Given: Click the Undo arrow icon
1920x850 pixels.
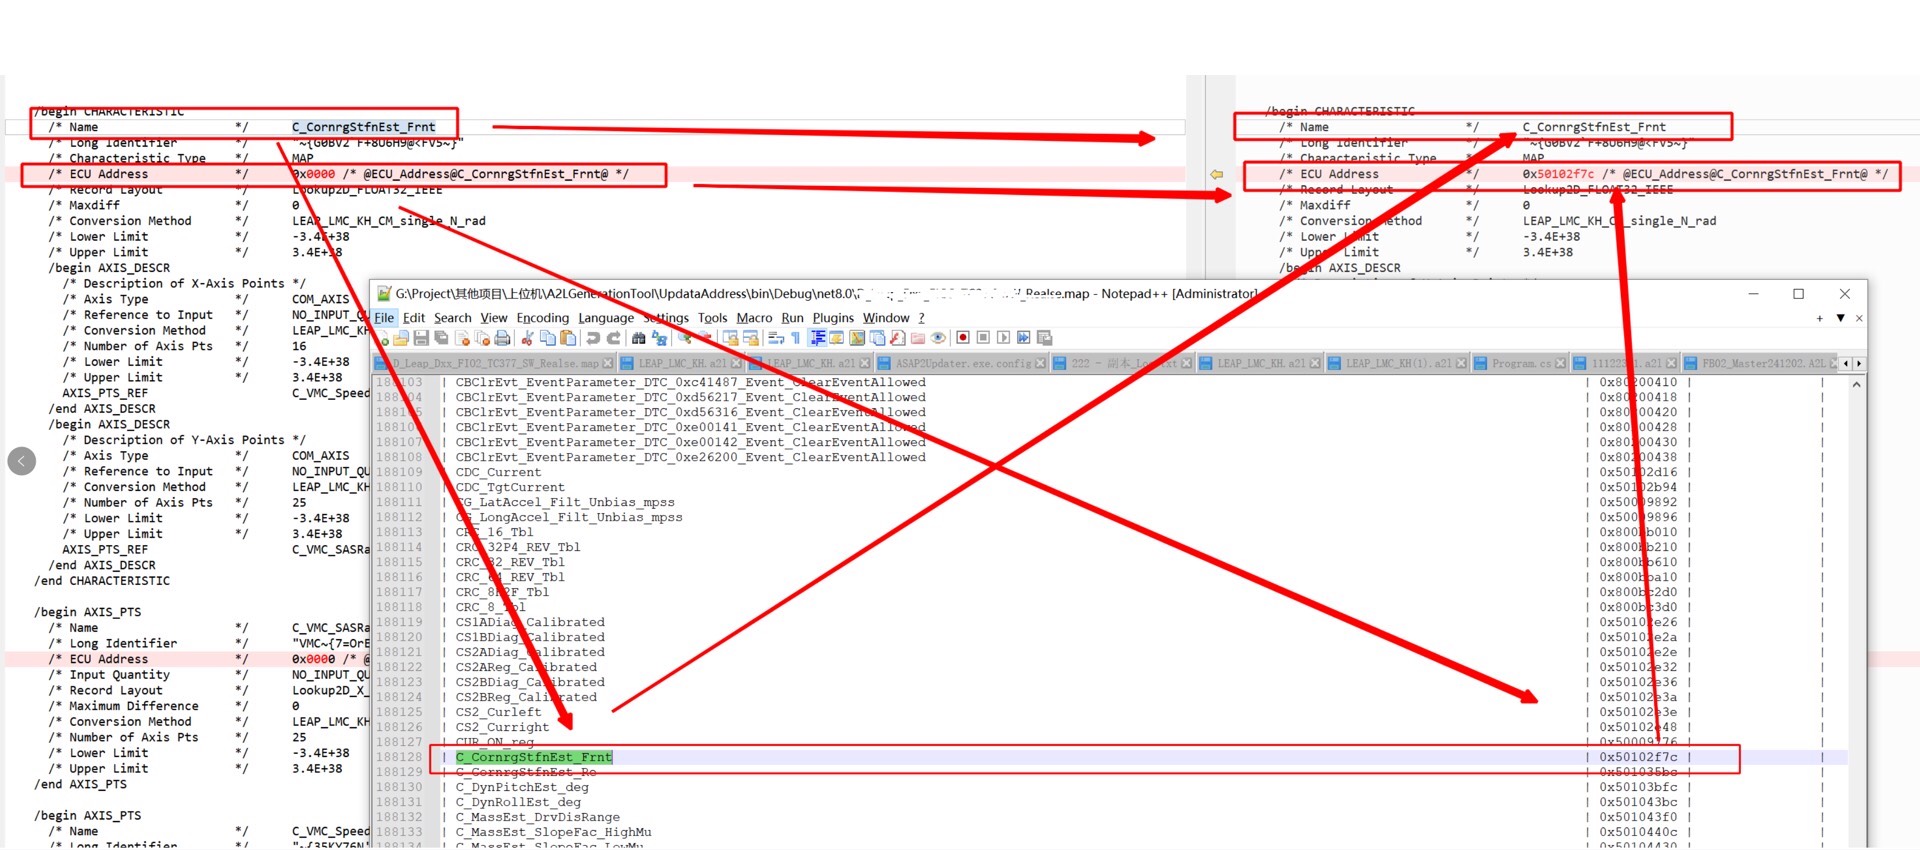Looking at the screenshot, I should [592, 338].
